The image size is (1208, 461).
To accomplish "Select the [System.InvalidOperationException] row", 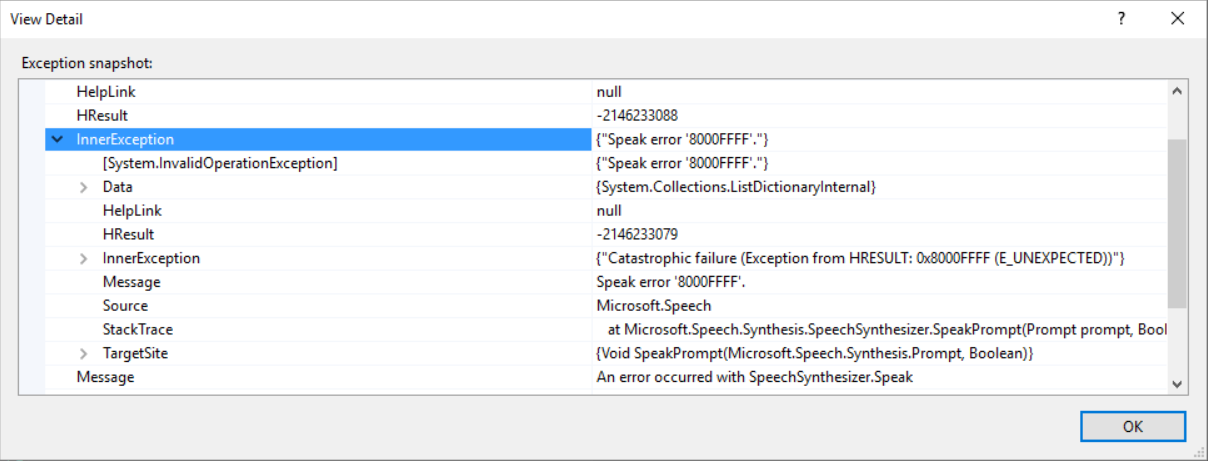I will [x=606, y=163].
